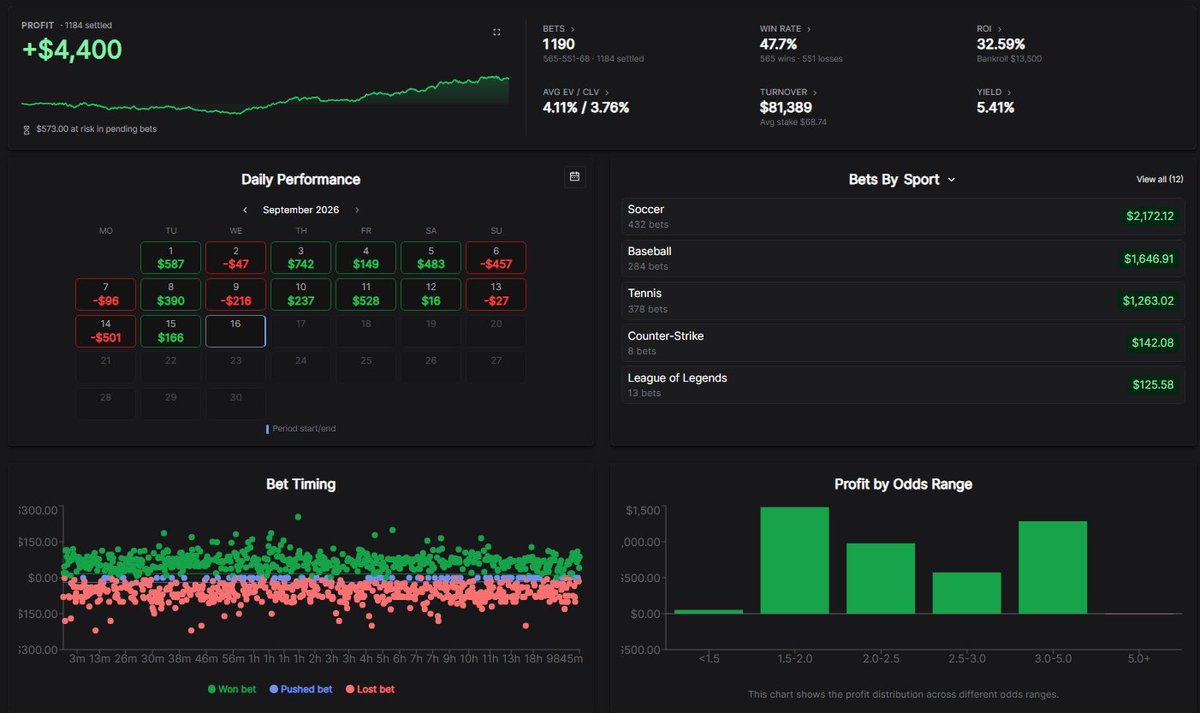1200x713 pixels.
Task: Select the highlighted day 16 cell
Action: tap(236, 331)
